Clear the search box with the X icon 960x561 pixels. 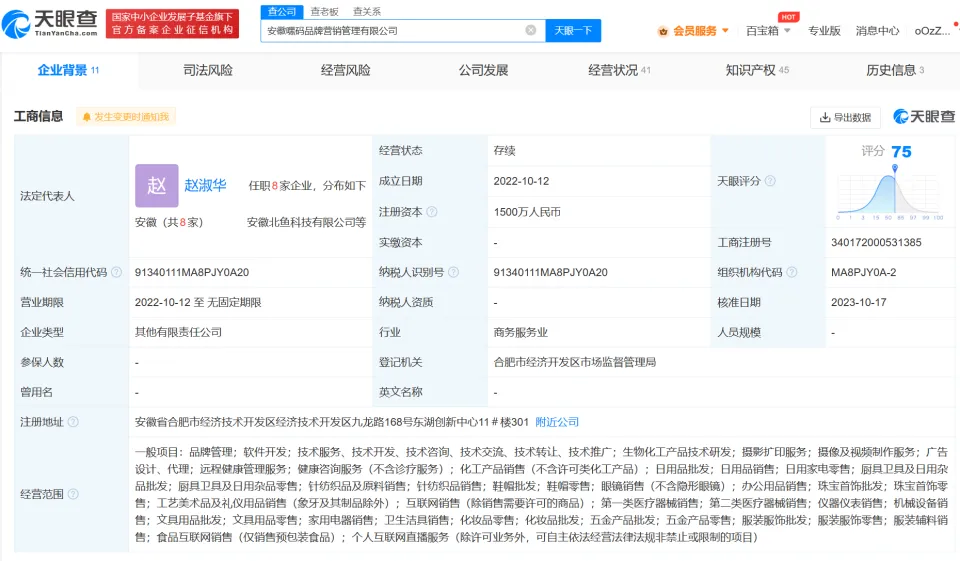click(x=531, y=30)
